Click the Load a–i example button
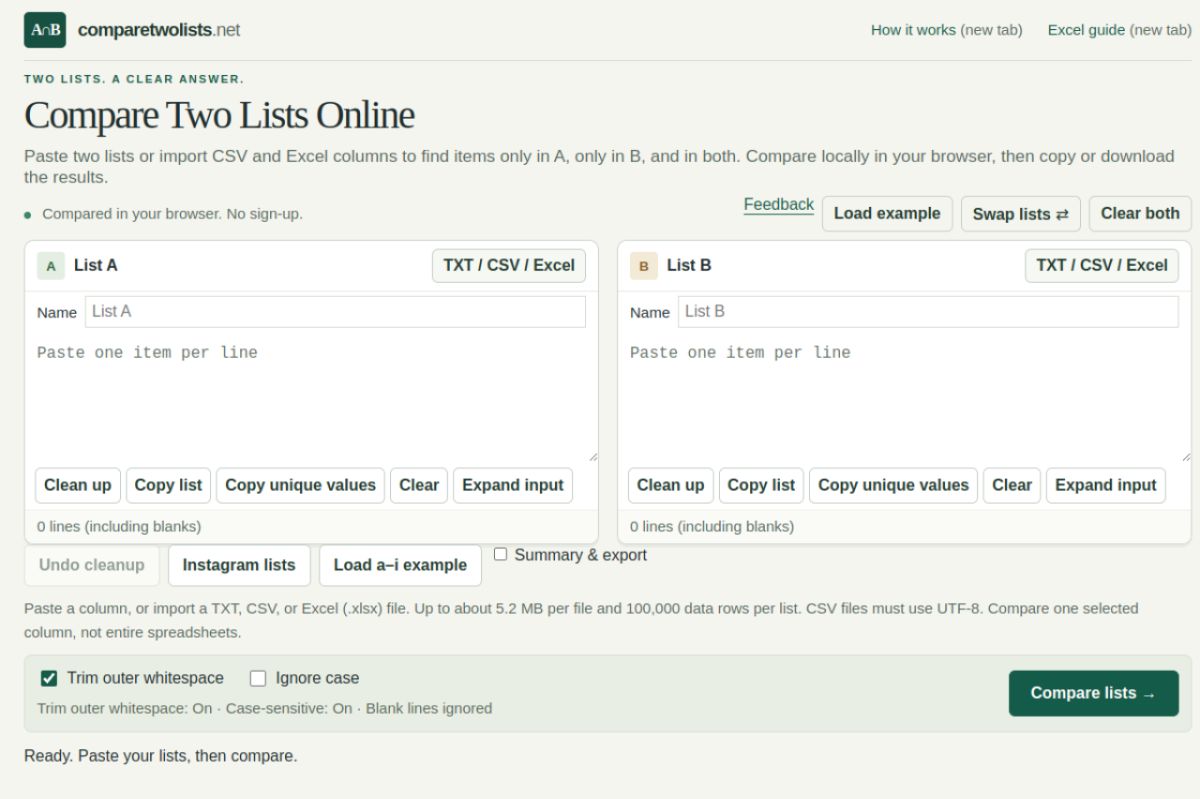The width and height of the screenshot is (1200, 799). click(x=400, y=565)
